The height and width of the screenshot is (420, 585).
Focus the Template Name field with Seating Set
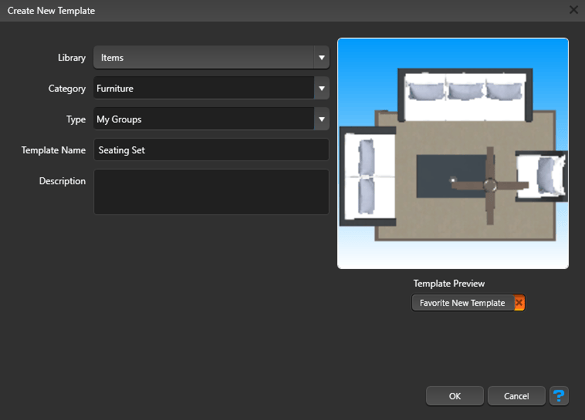(x=211, y=150)
